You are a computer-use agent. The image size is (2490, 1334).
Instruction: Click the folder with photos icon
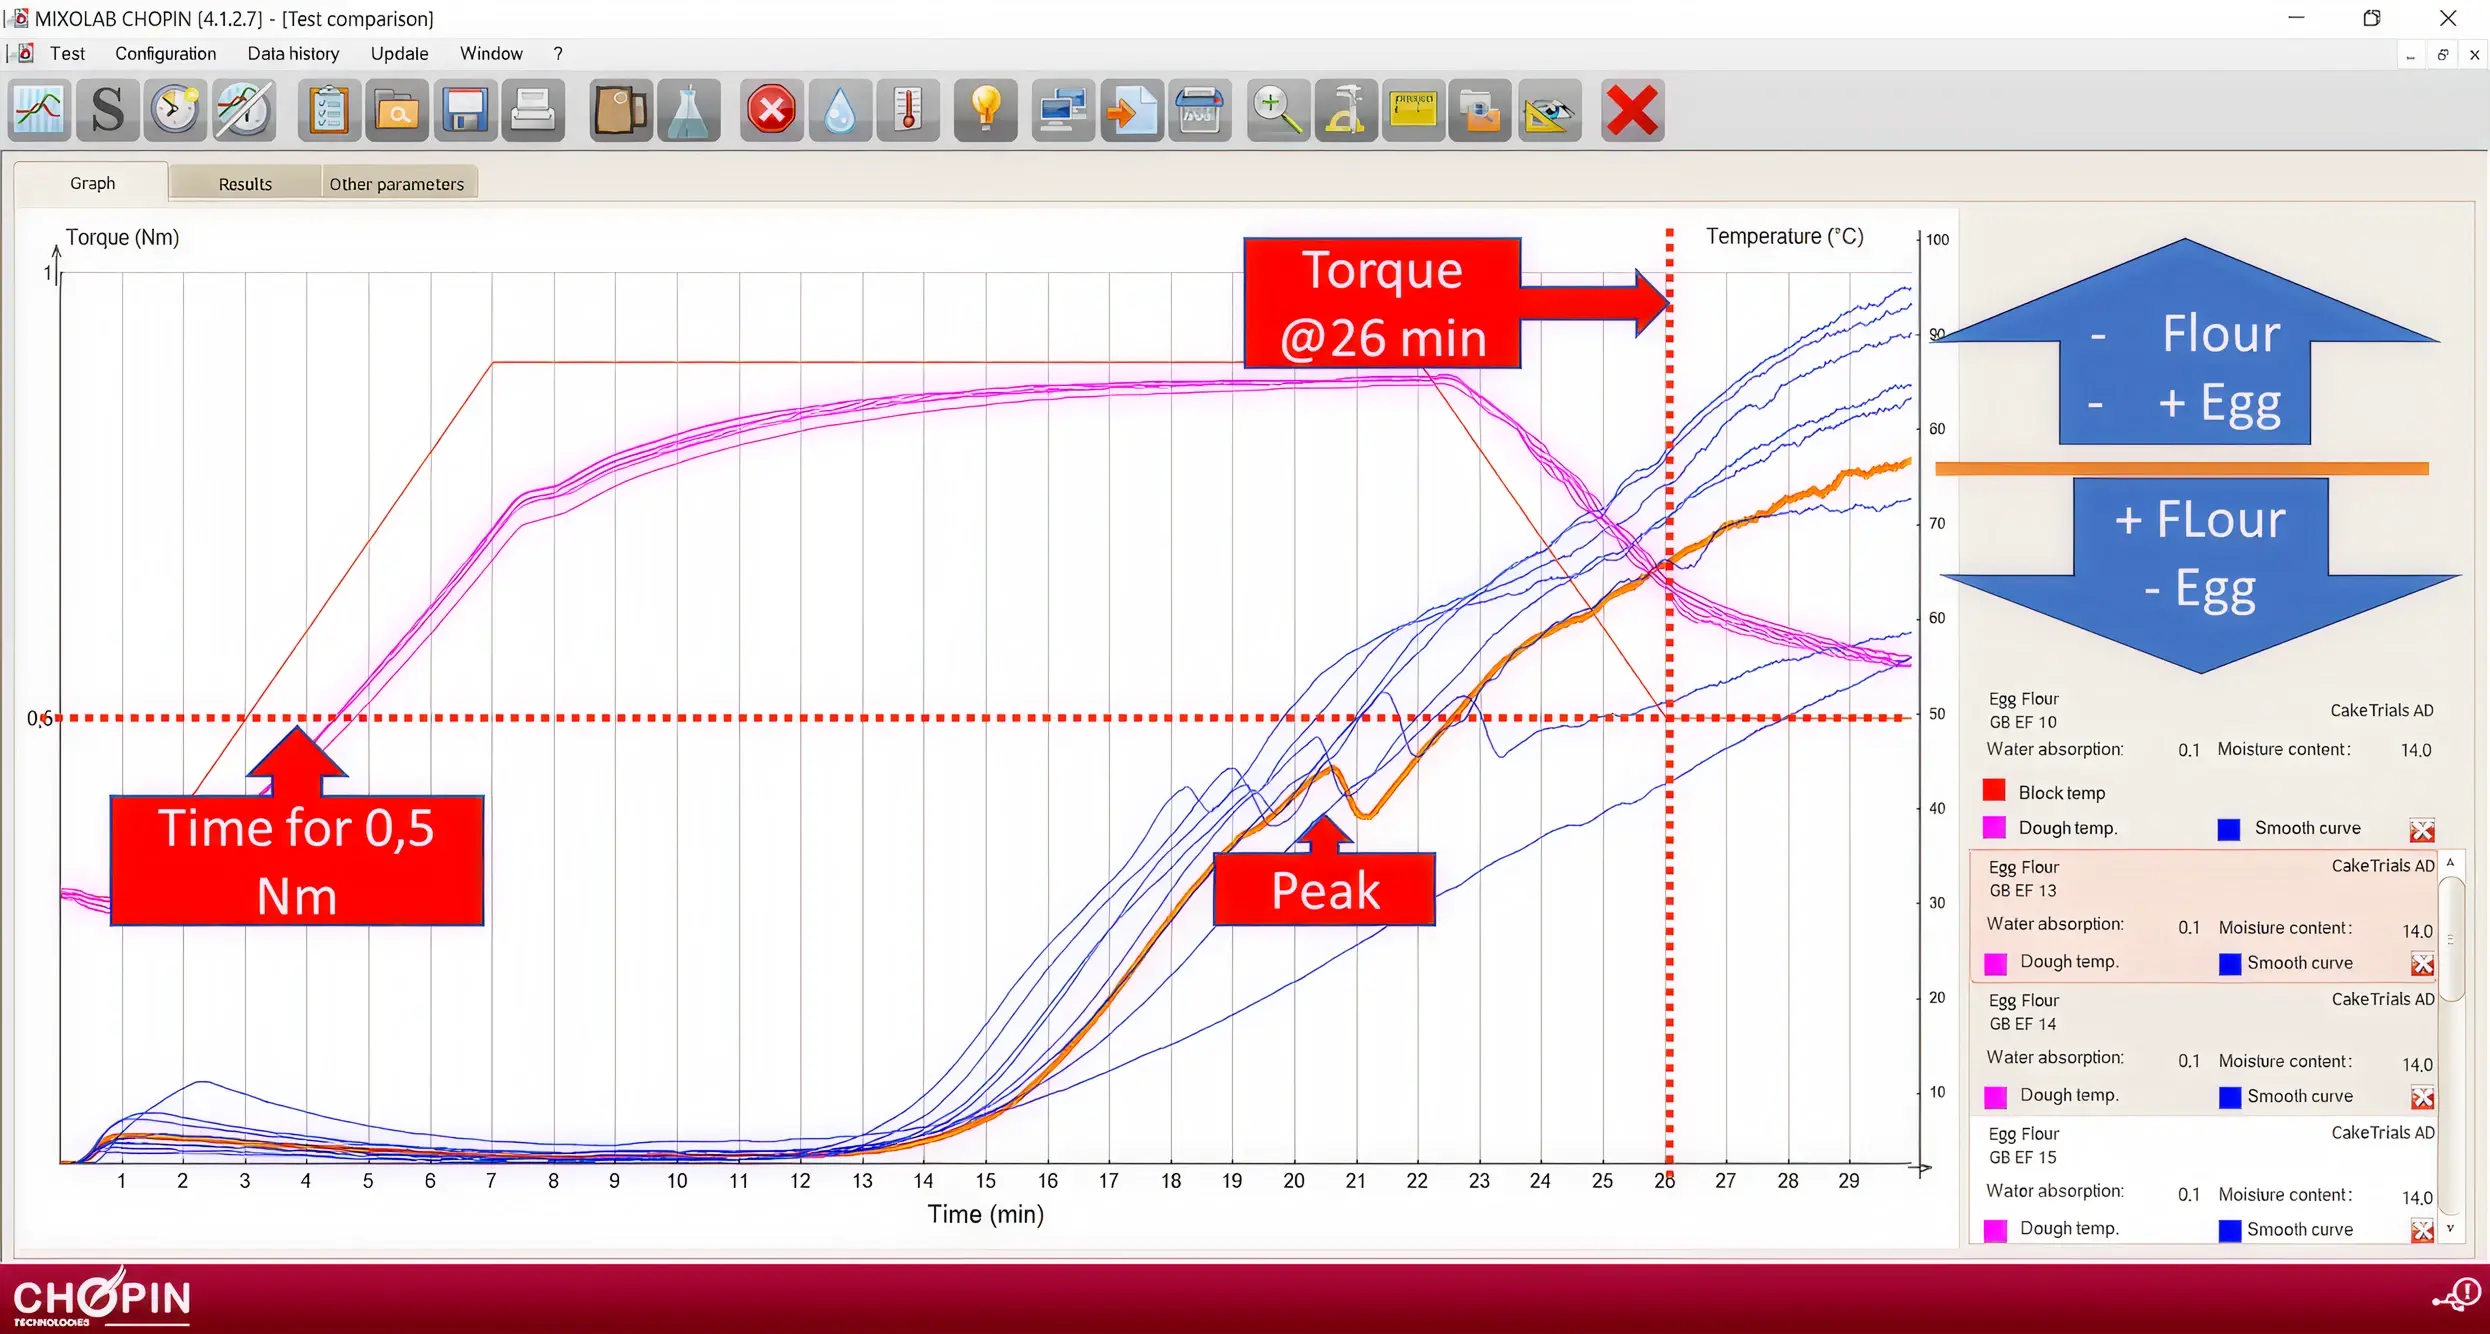coord(1480,110)
